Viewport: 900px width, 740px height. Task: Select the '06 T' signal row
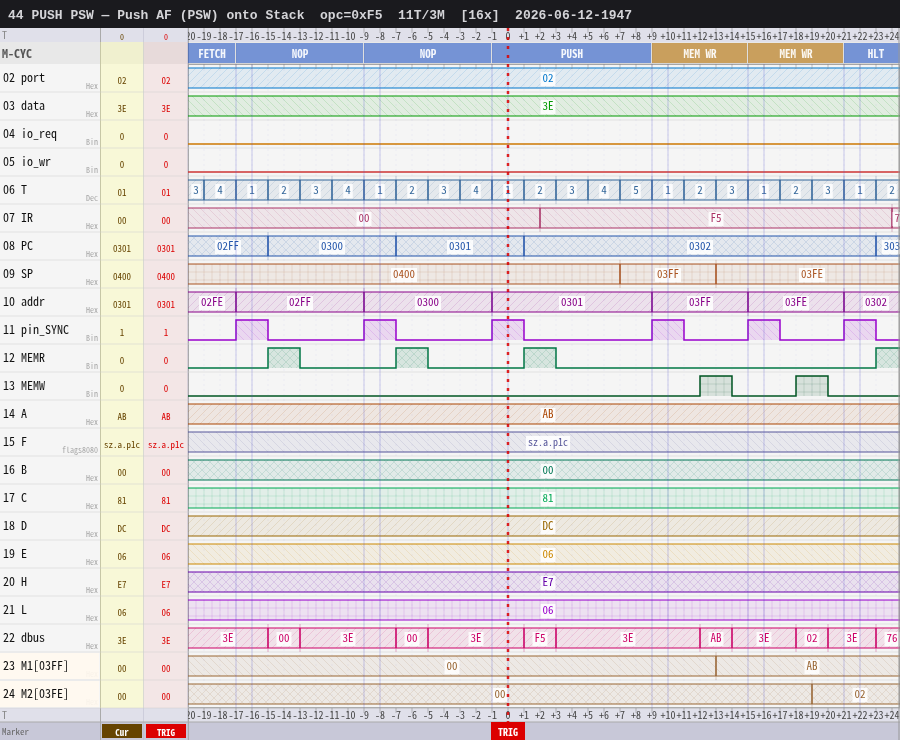450,190
